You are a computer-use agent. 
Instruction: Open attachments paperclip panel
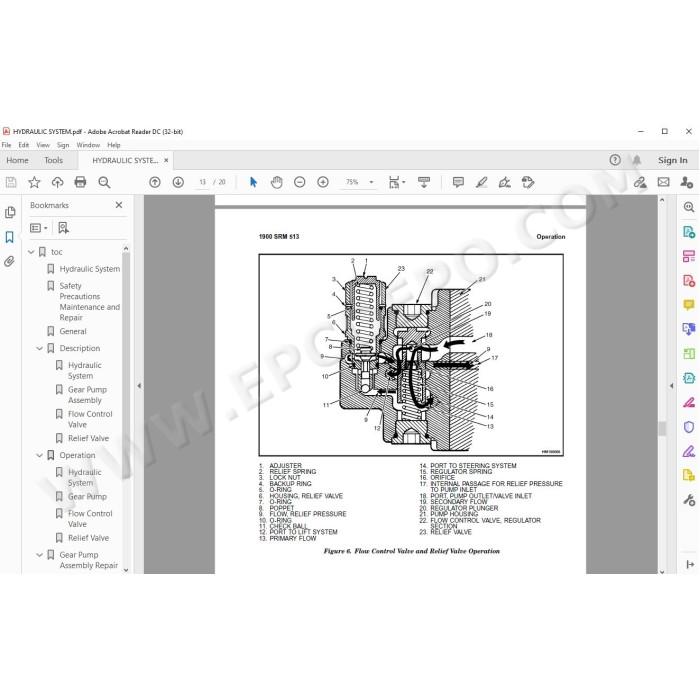coord(9,261)
